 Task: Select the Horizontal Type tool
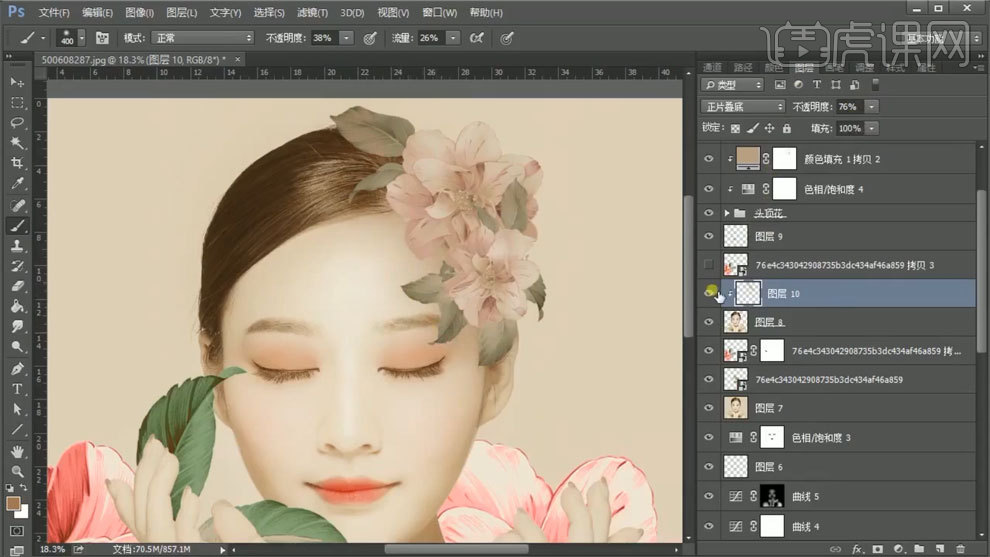click(17, 389)
